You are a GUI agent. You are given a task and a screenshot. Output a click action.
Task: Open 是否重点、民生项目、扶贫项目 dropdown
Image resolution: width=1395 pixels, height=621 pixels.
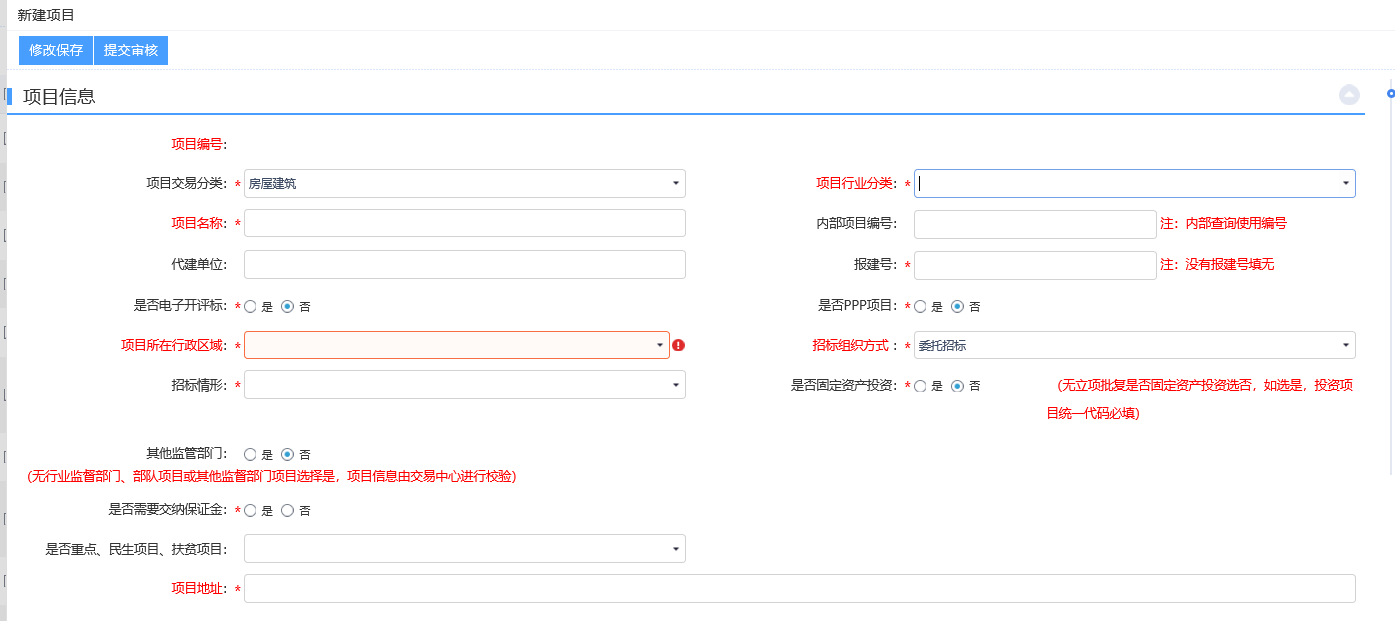464,549
